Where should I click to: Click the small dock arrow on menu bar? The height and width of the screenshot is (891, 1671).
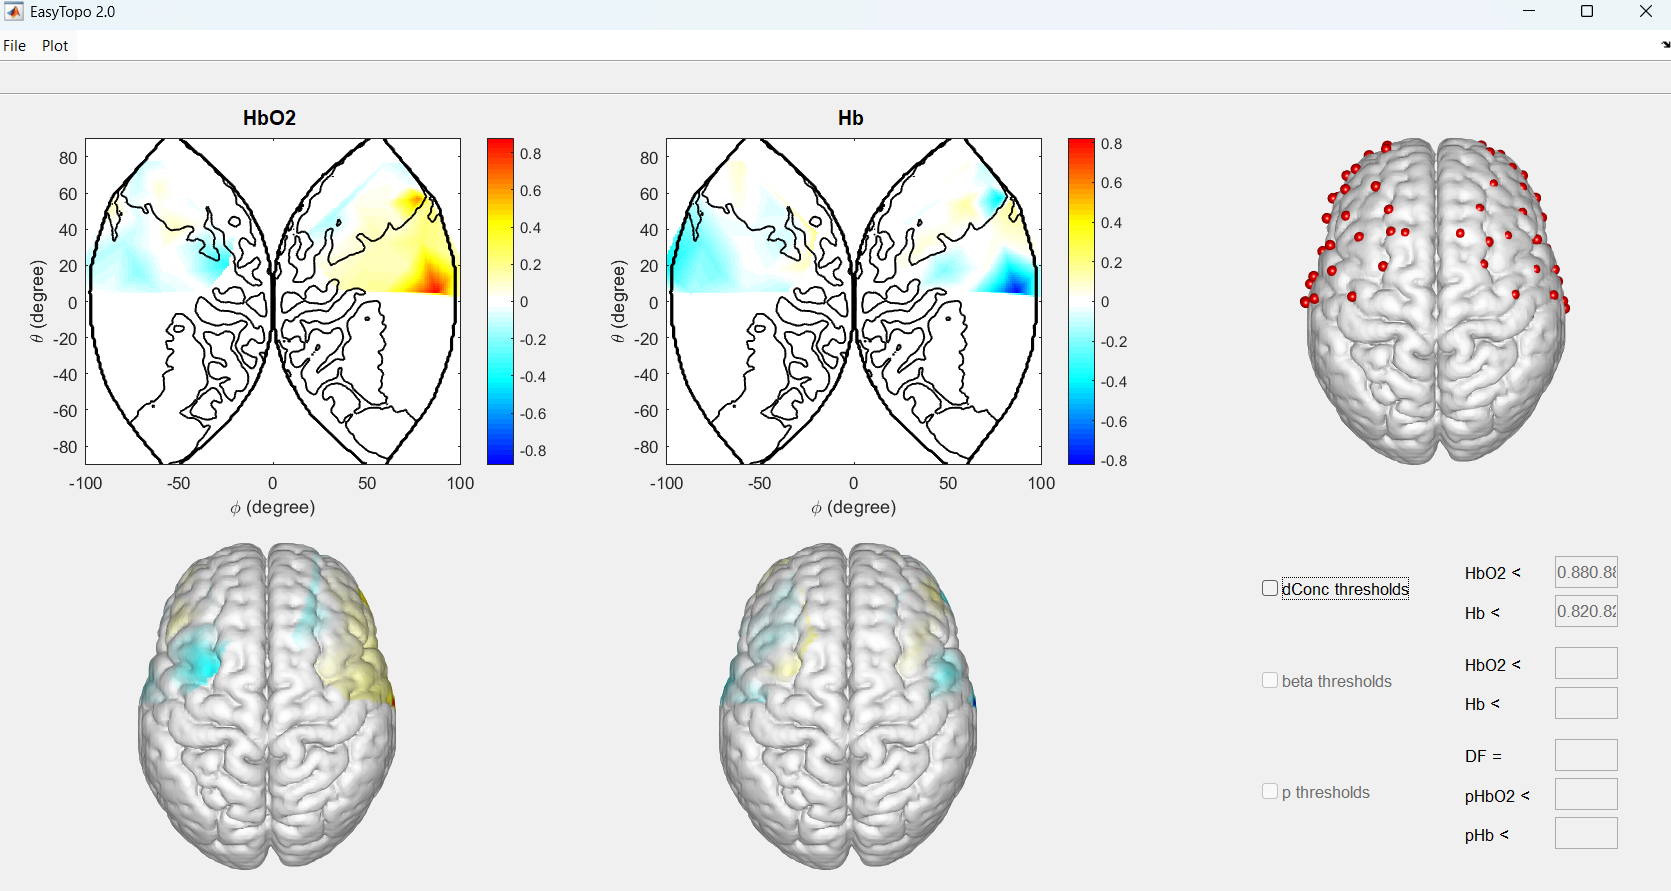[1665, 45]
